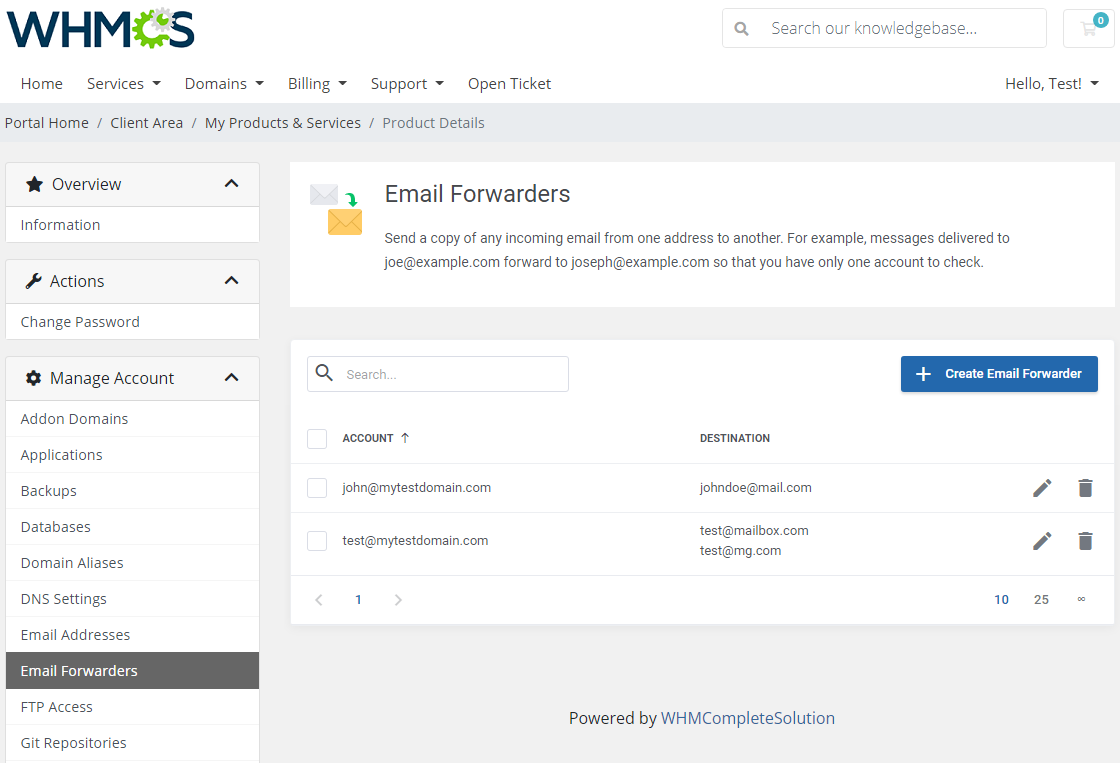Collapse the Manage Account panel chevron
1120x763 pixels.
pos(231,377)
